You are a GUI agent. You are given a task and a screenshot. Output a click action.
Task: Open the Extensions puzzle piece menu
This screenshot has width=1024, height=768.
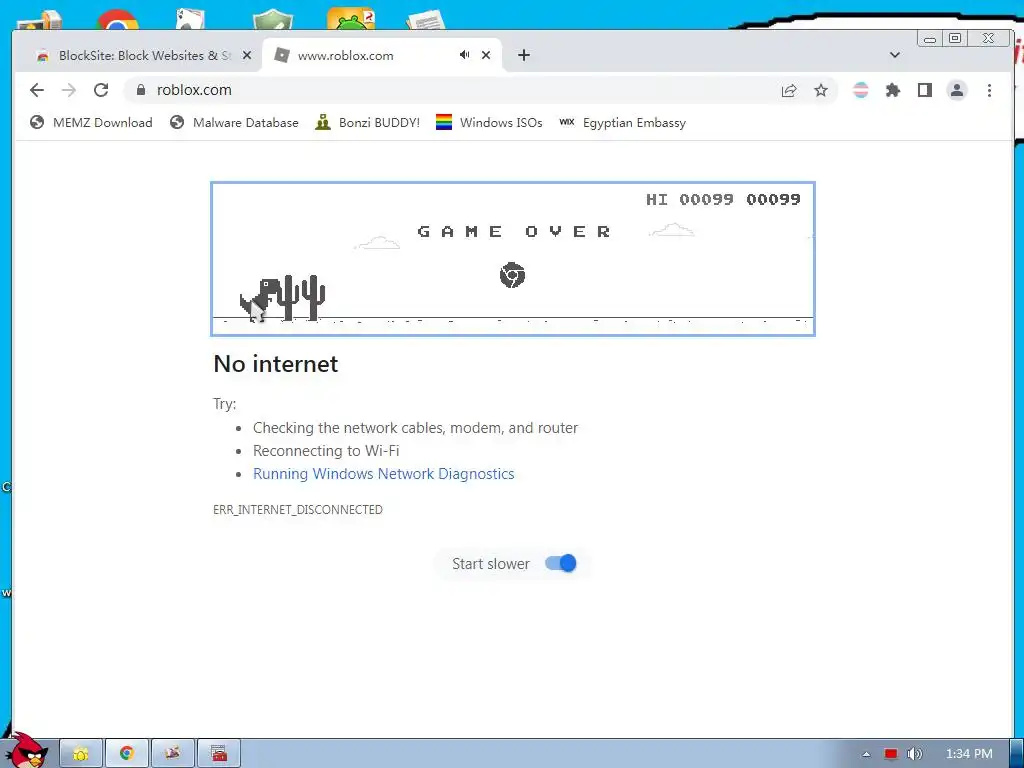click(893, 90)
